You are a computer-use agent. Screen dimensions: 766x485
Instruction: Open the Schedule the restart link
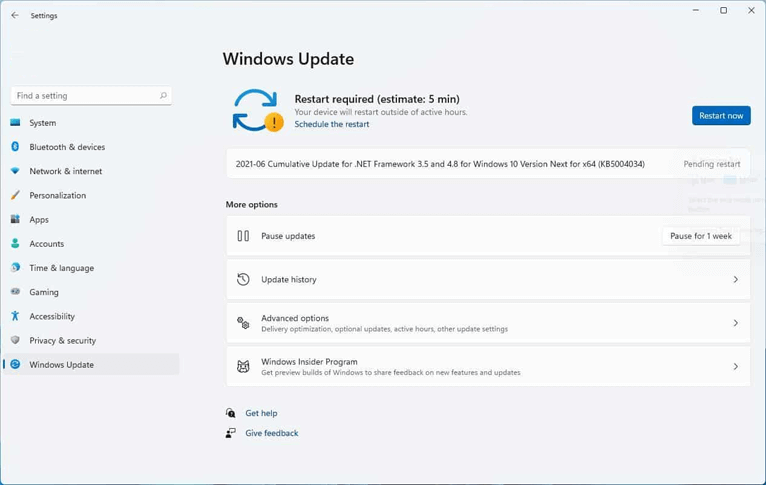(331, 124)
